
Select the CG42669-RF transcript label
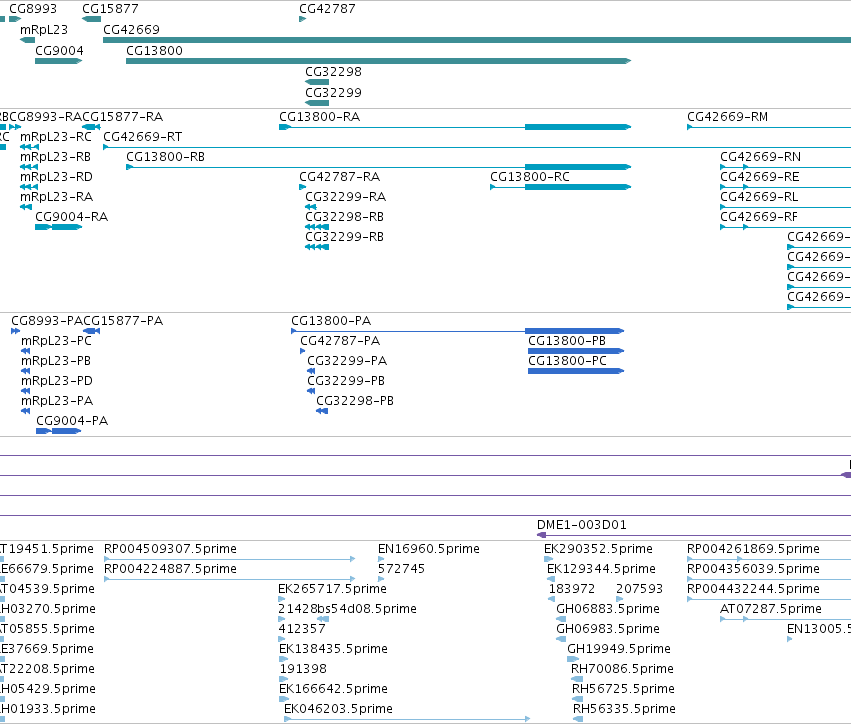click(759, 217)
